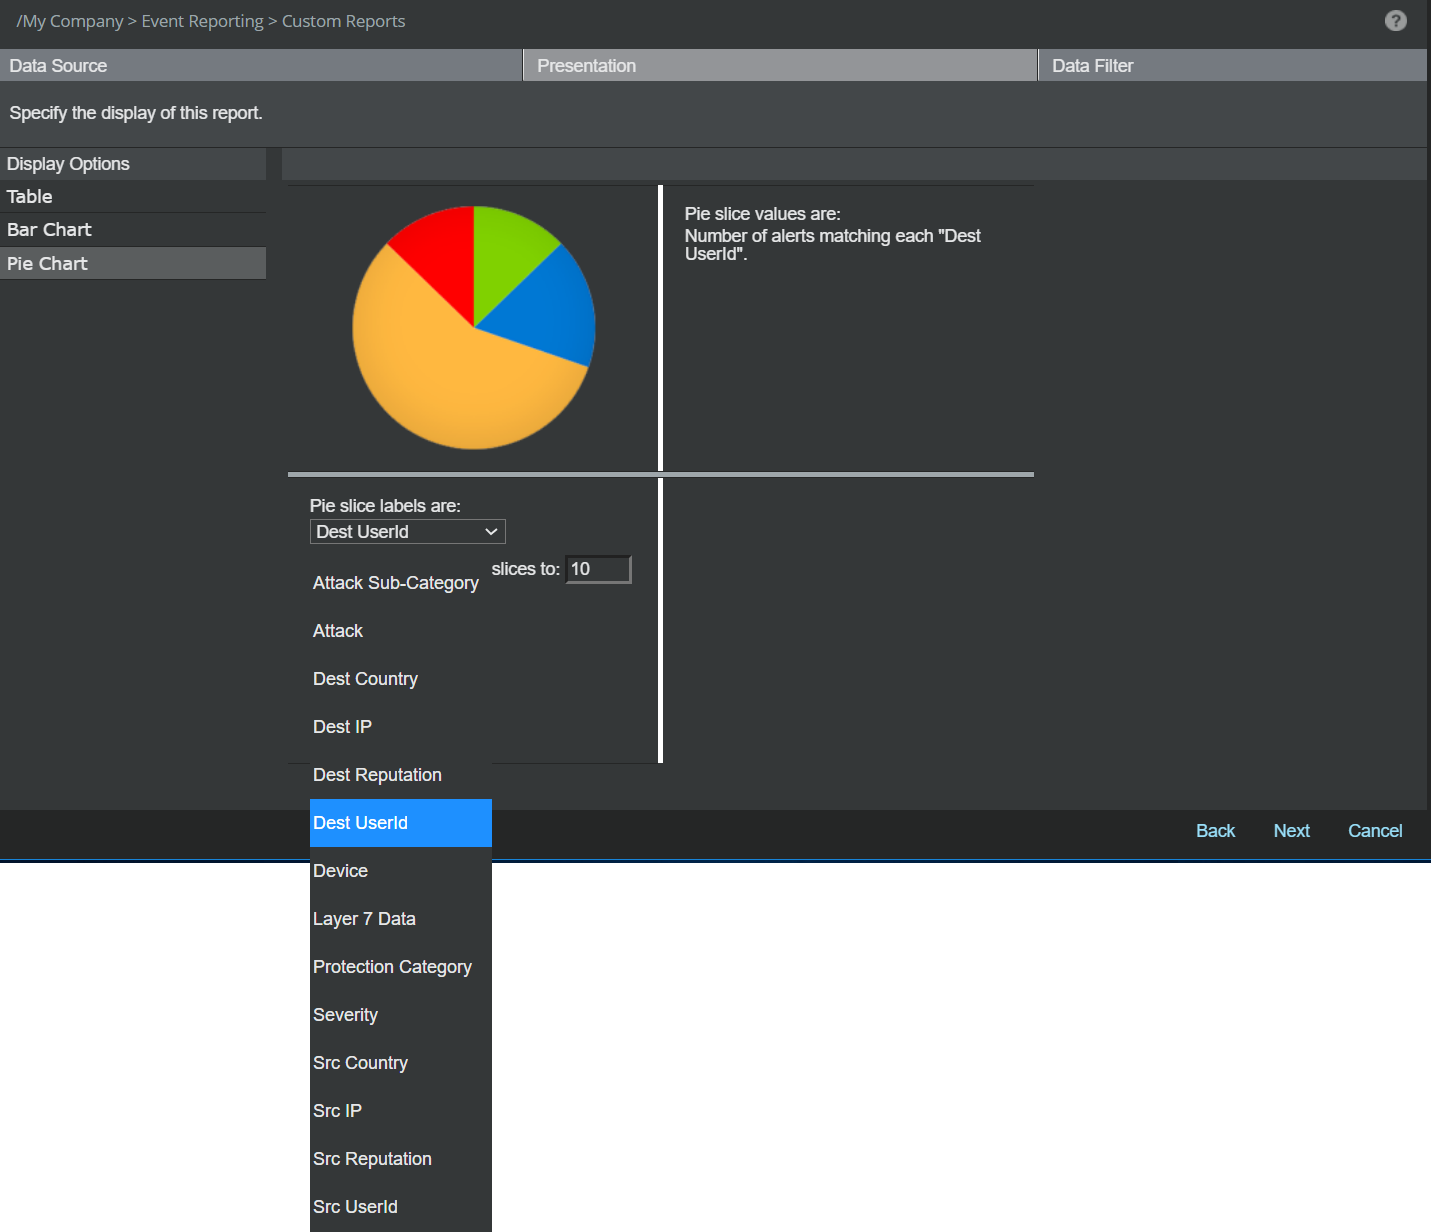Image resolution: width=1431 pixels, height=1232 pixels.
Task: Choose Src Country in dropdown
Action: click(x=401, y=1063)
